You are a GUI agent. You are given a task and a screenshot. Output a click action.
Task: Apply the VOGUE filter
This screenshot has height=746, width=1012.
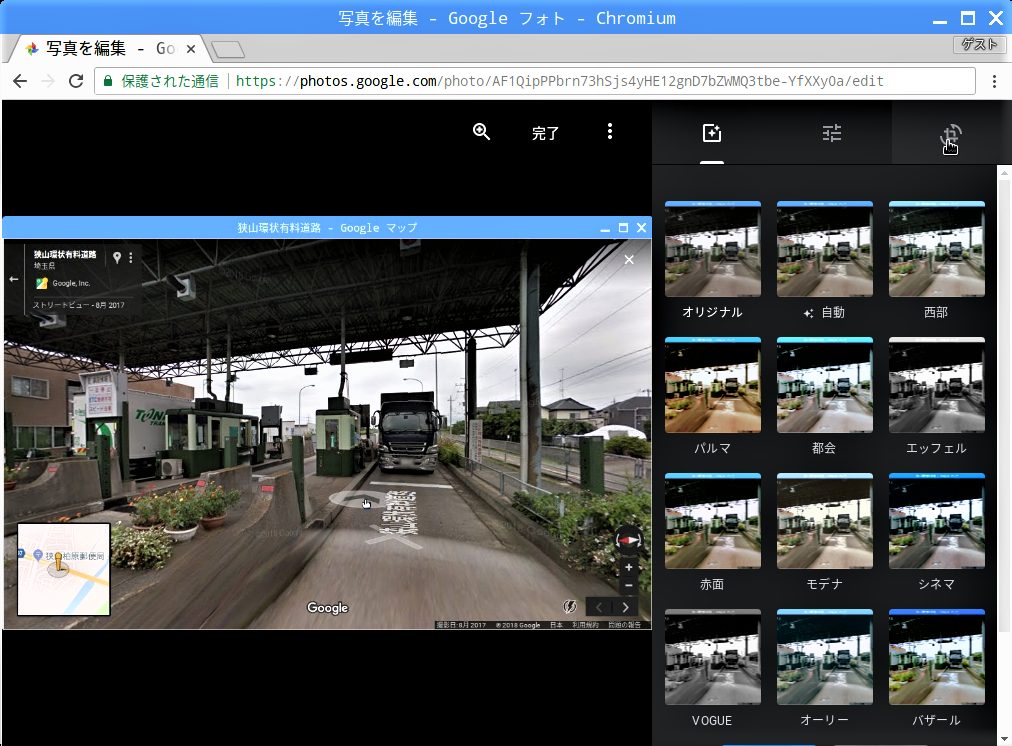tap(713, 657)
